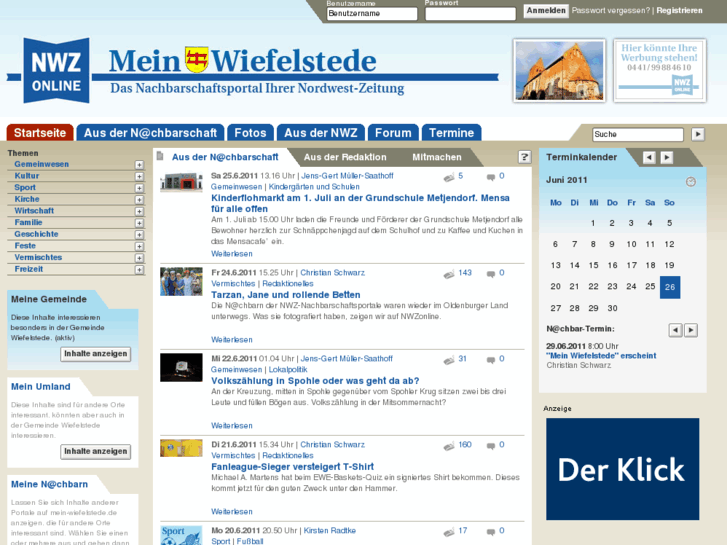Click Inhalte anzeigen under Meine Gemeinde
The width and height of the screenshot is (727, 545).
point(96,354)
